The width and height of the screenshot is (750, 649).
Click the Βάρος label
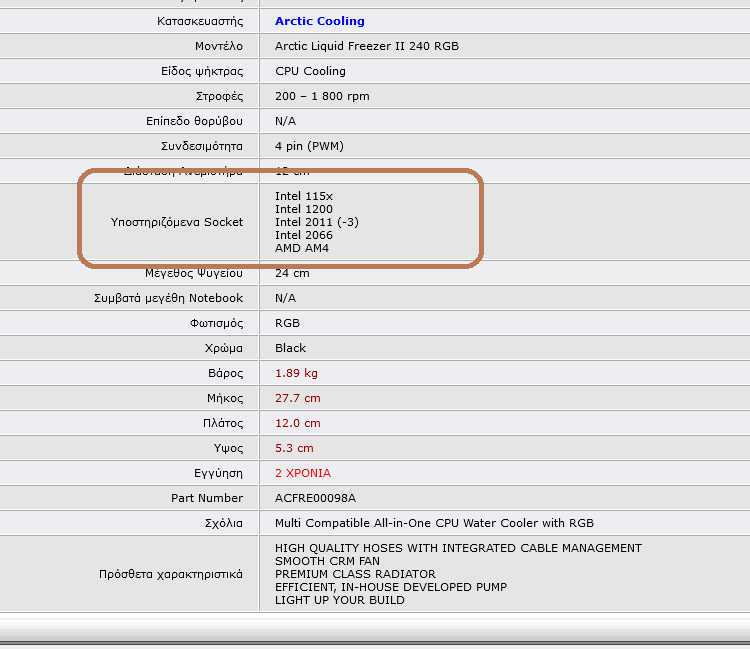(x=225, y=374)
